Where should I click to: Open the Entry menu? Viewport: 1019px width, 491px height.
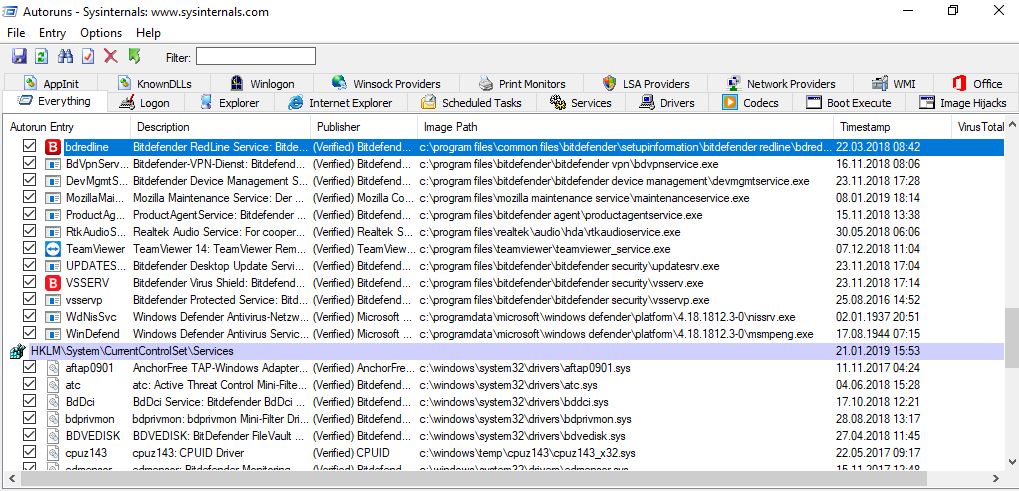pos(53,33)
